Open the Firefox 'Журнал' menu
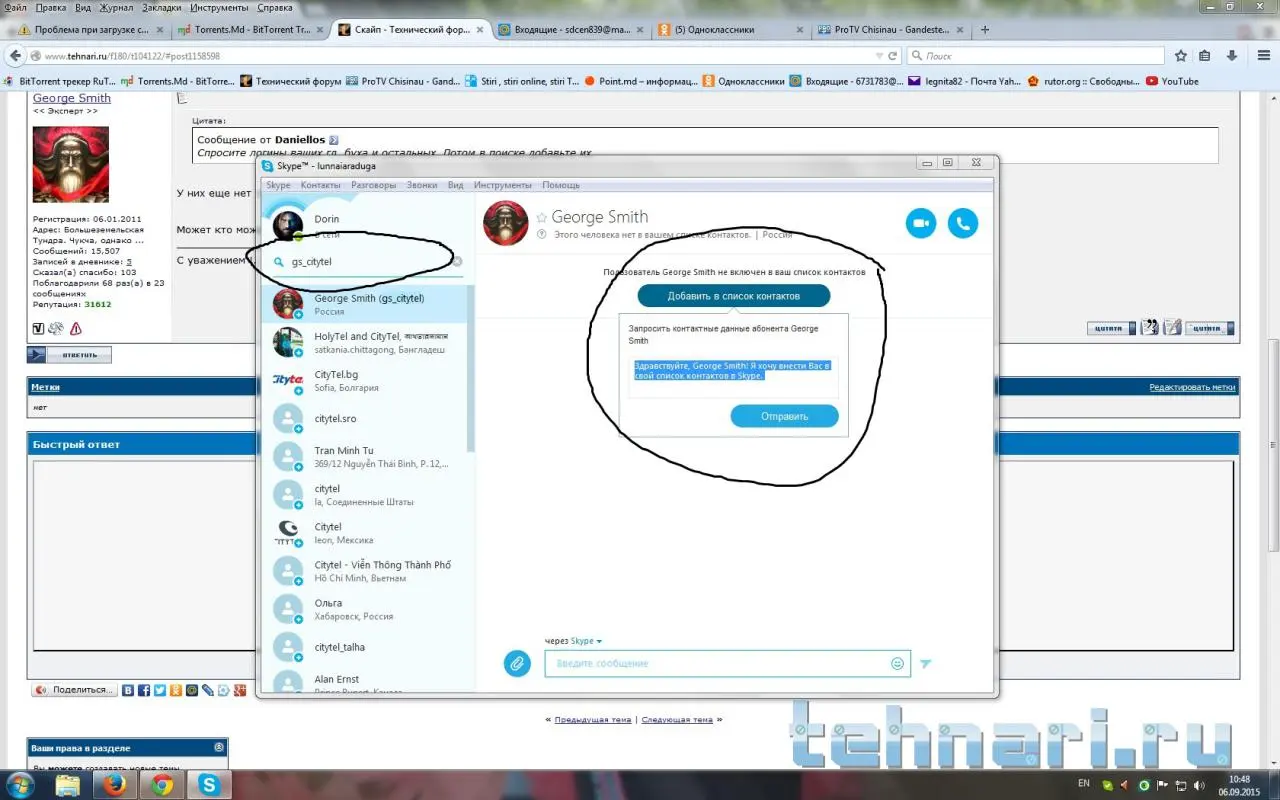Viewport: 1280px width, 800px height. [x=116, y=7]
